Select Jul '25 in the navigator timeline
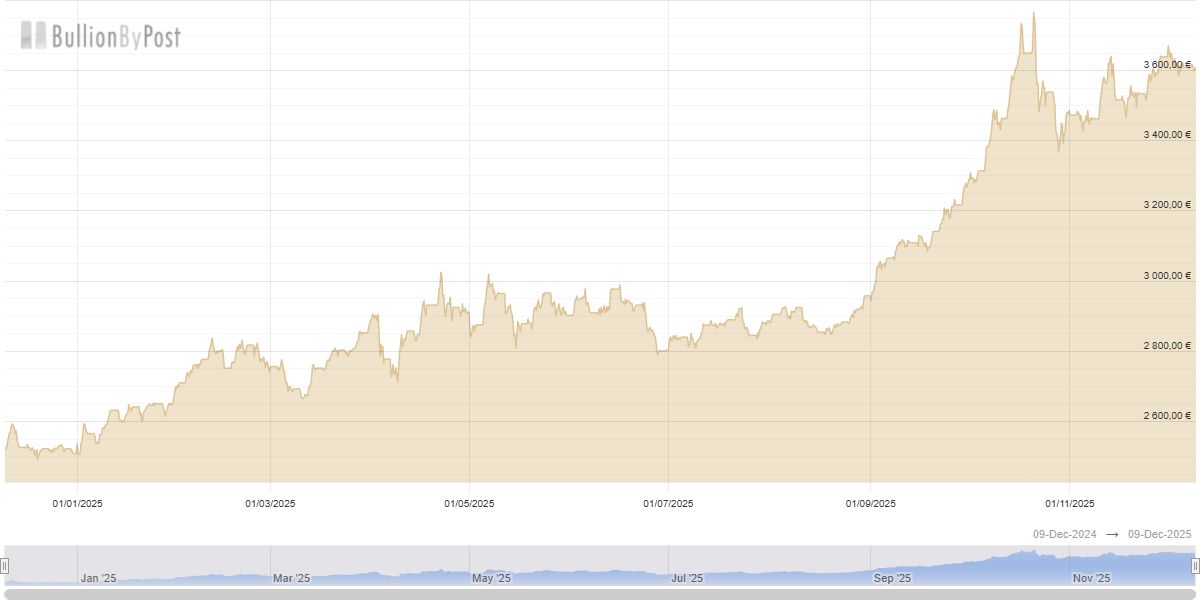The width and height of the screenshot is (1200, 600). [687, 578]
